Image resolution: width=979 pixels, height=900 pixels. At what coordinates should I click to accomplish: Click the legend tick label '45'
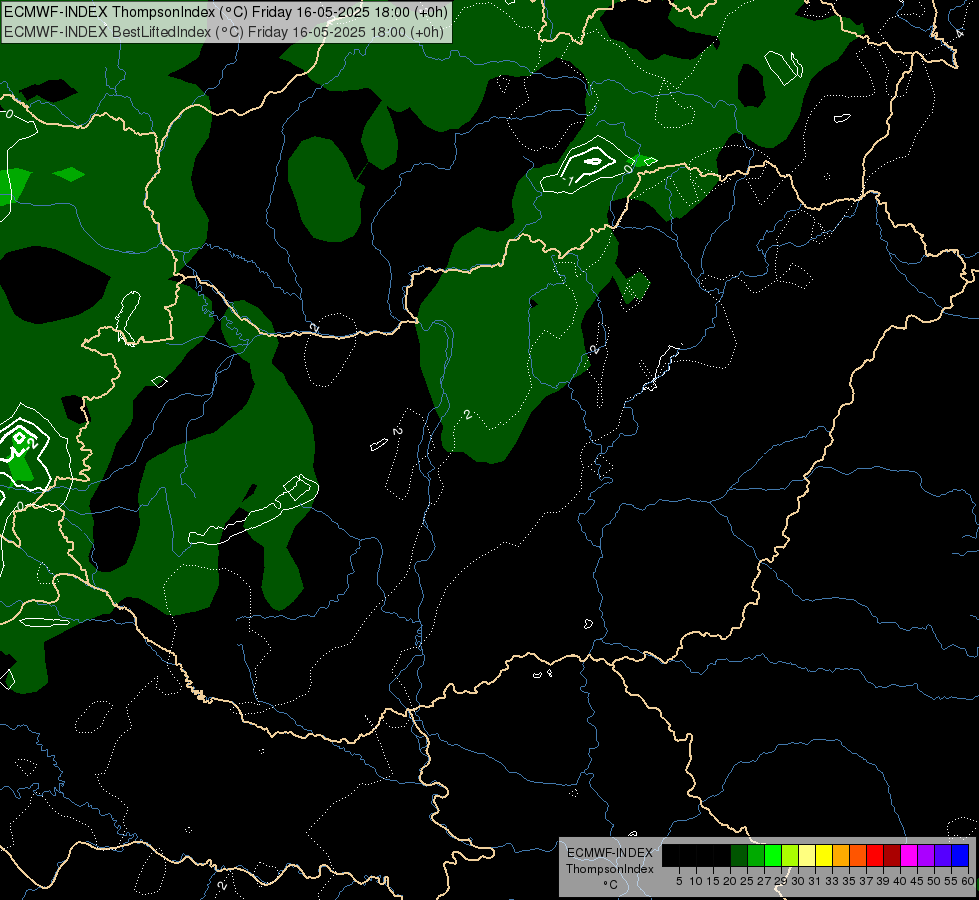click(x=917, y=881)
